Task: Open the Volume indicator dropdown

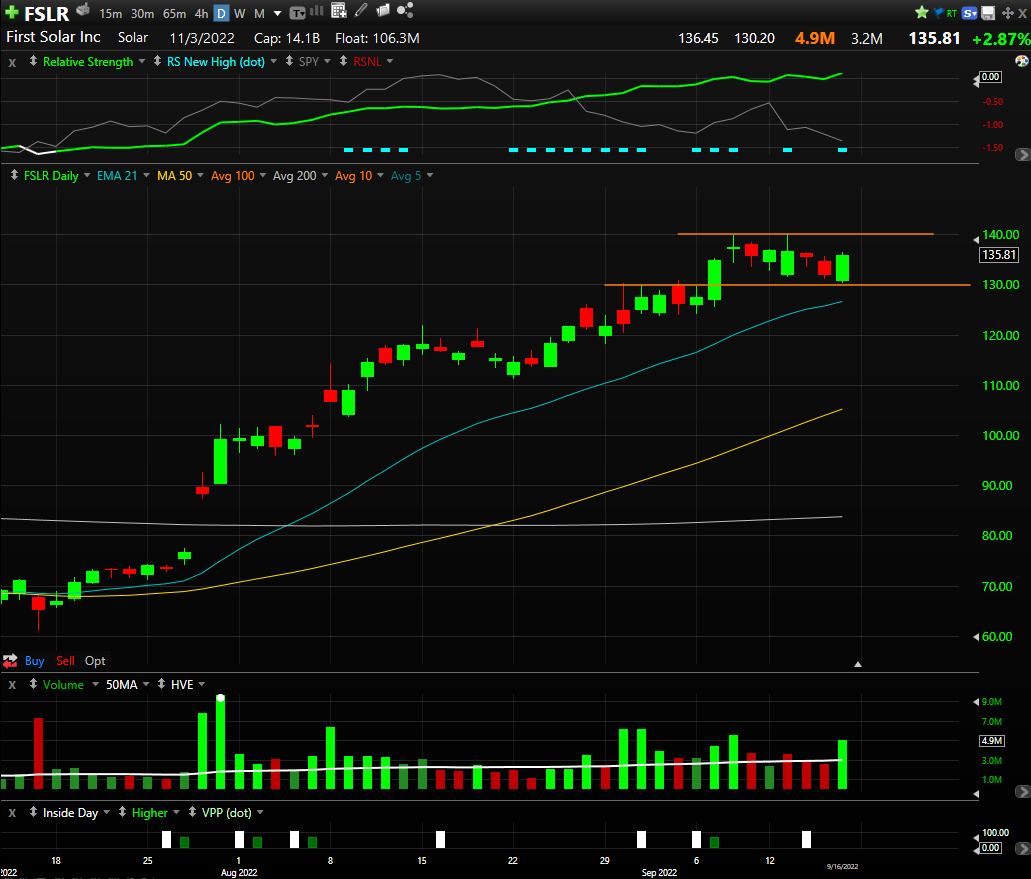Action: click(x=95, y=684)
